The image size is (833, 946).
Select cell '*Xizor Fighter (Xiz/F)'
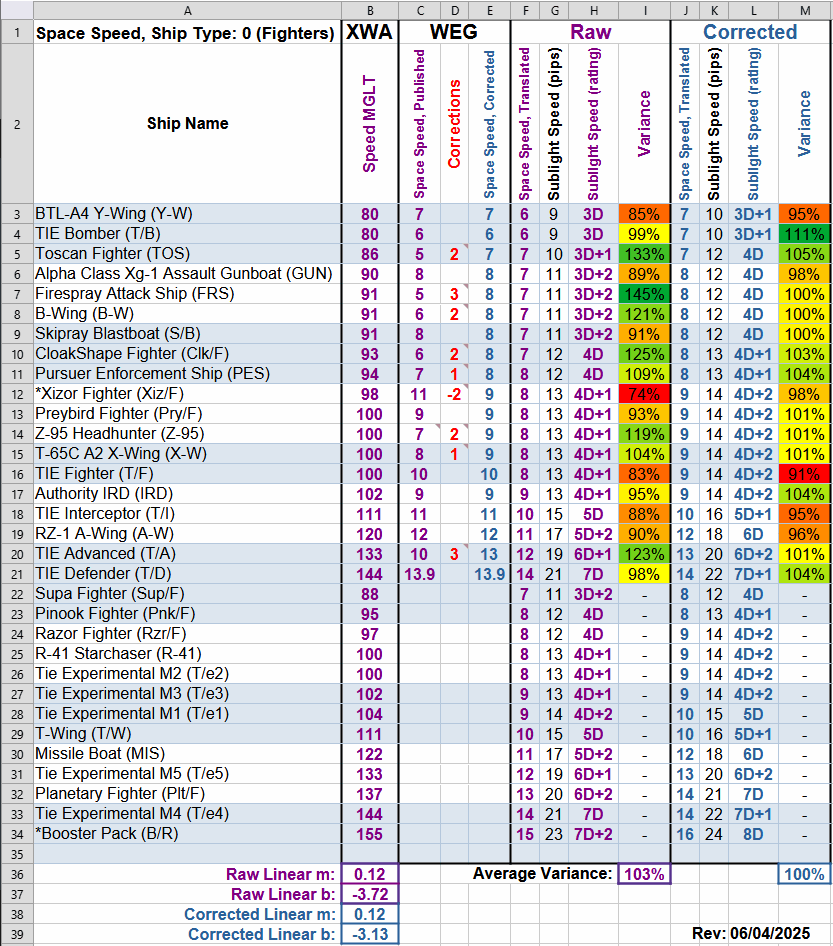(x=188, y=394)
